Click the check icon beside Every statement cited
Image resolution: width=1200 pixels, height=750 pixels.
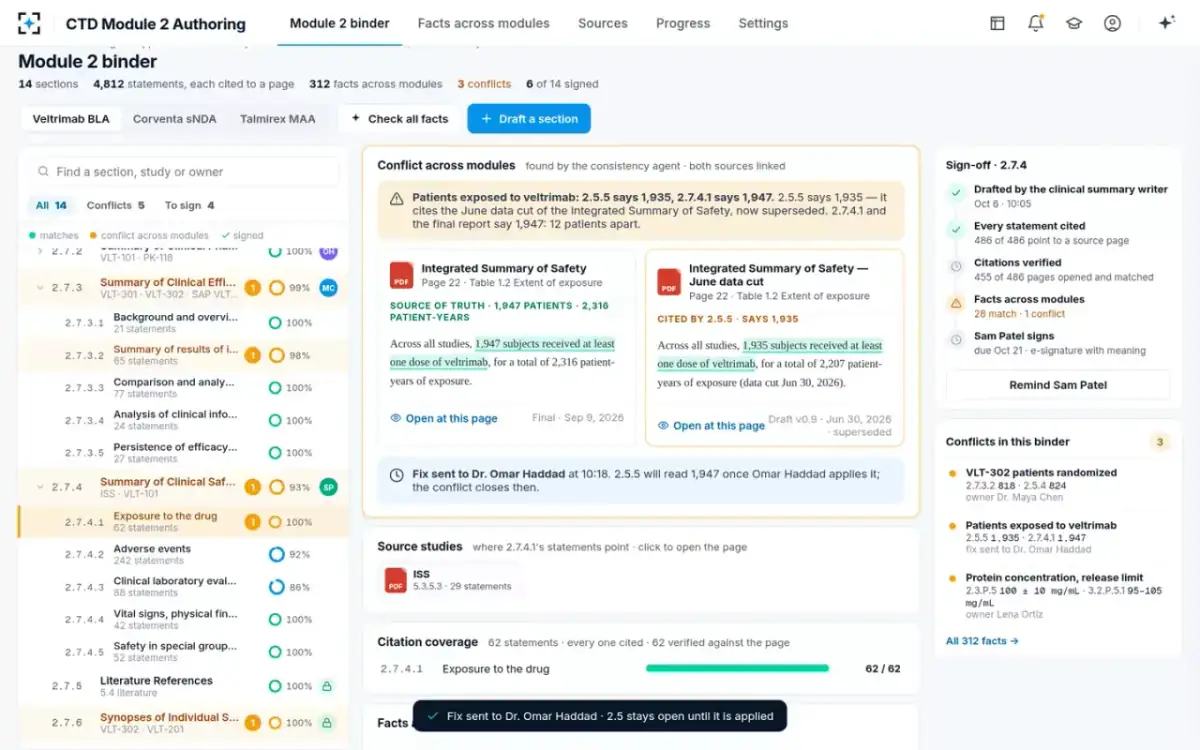pyautogui.click(x=956, y=229)
